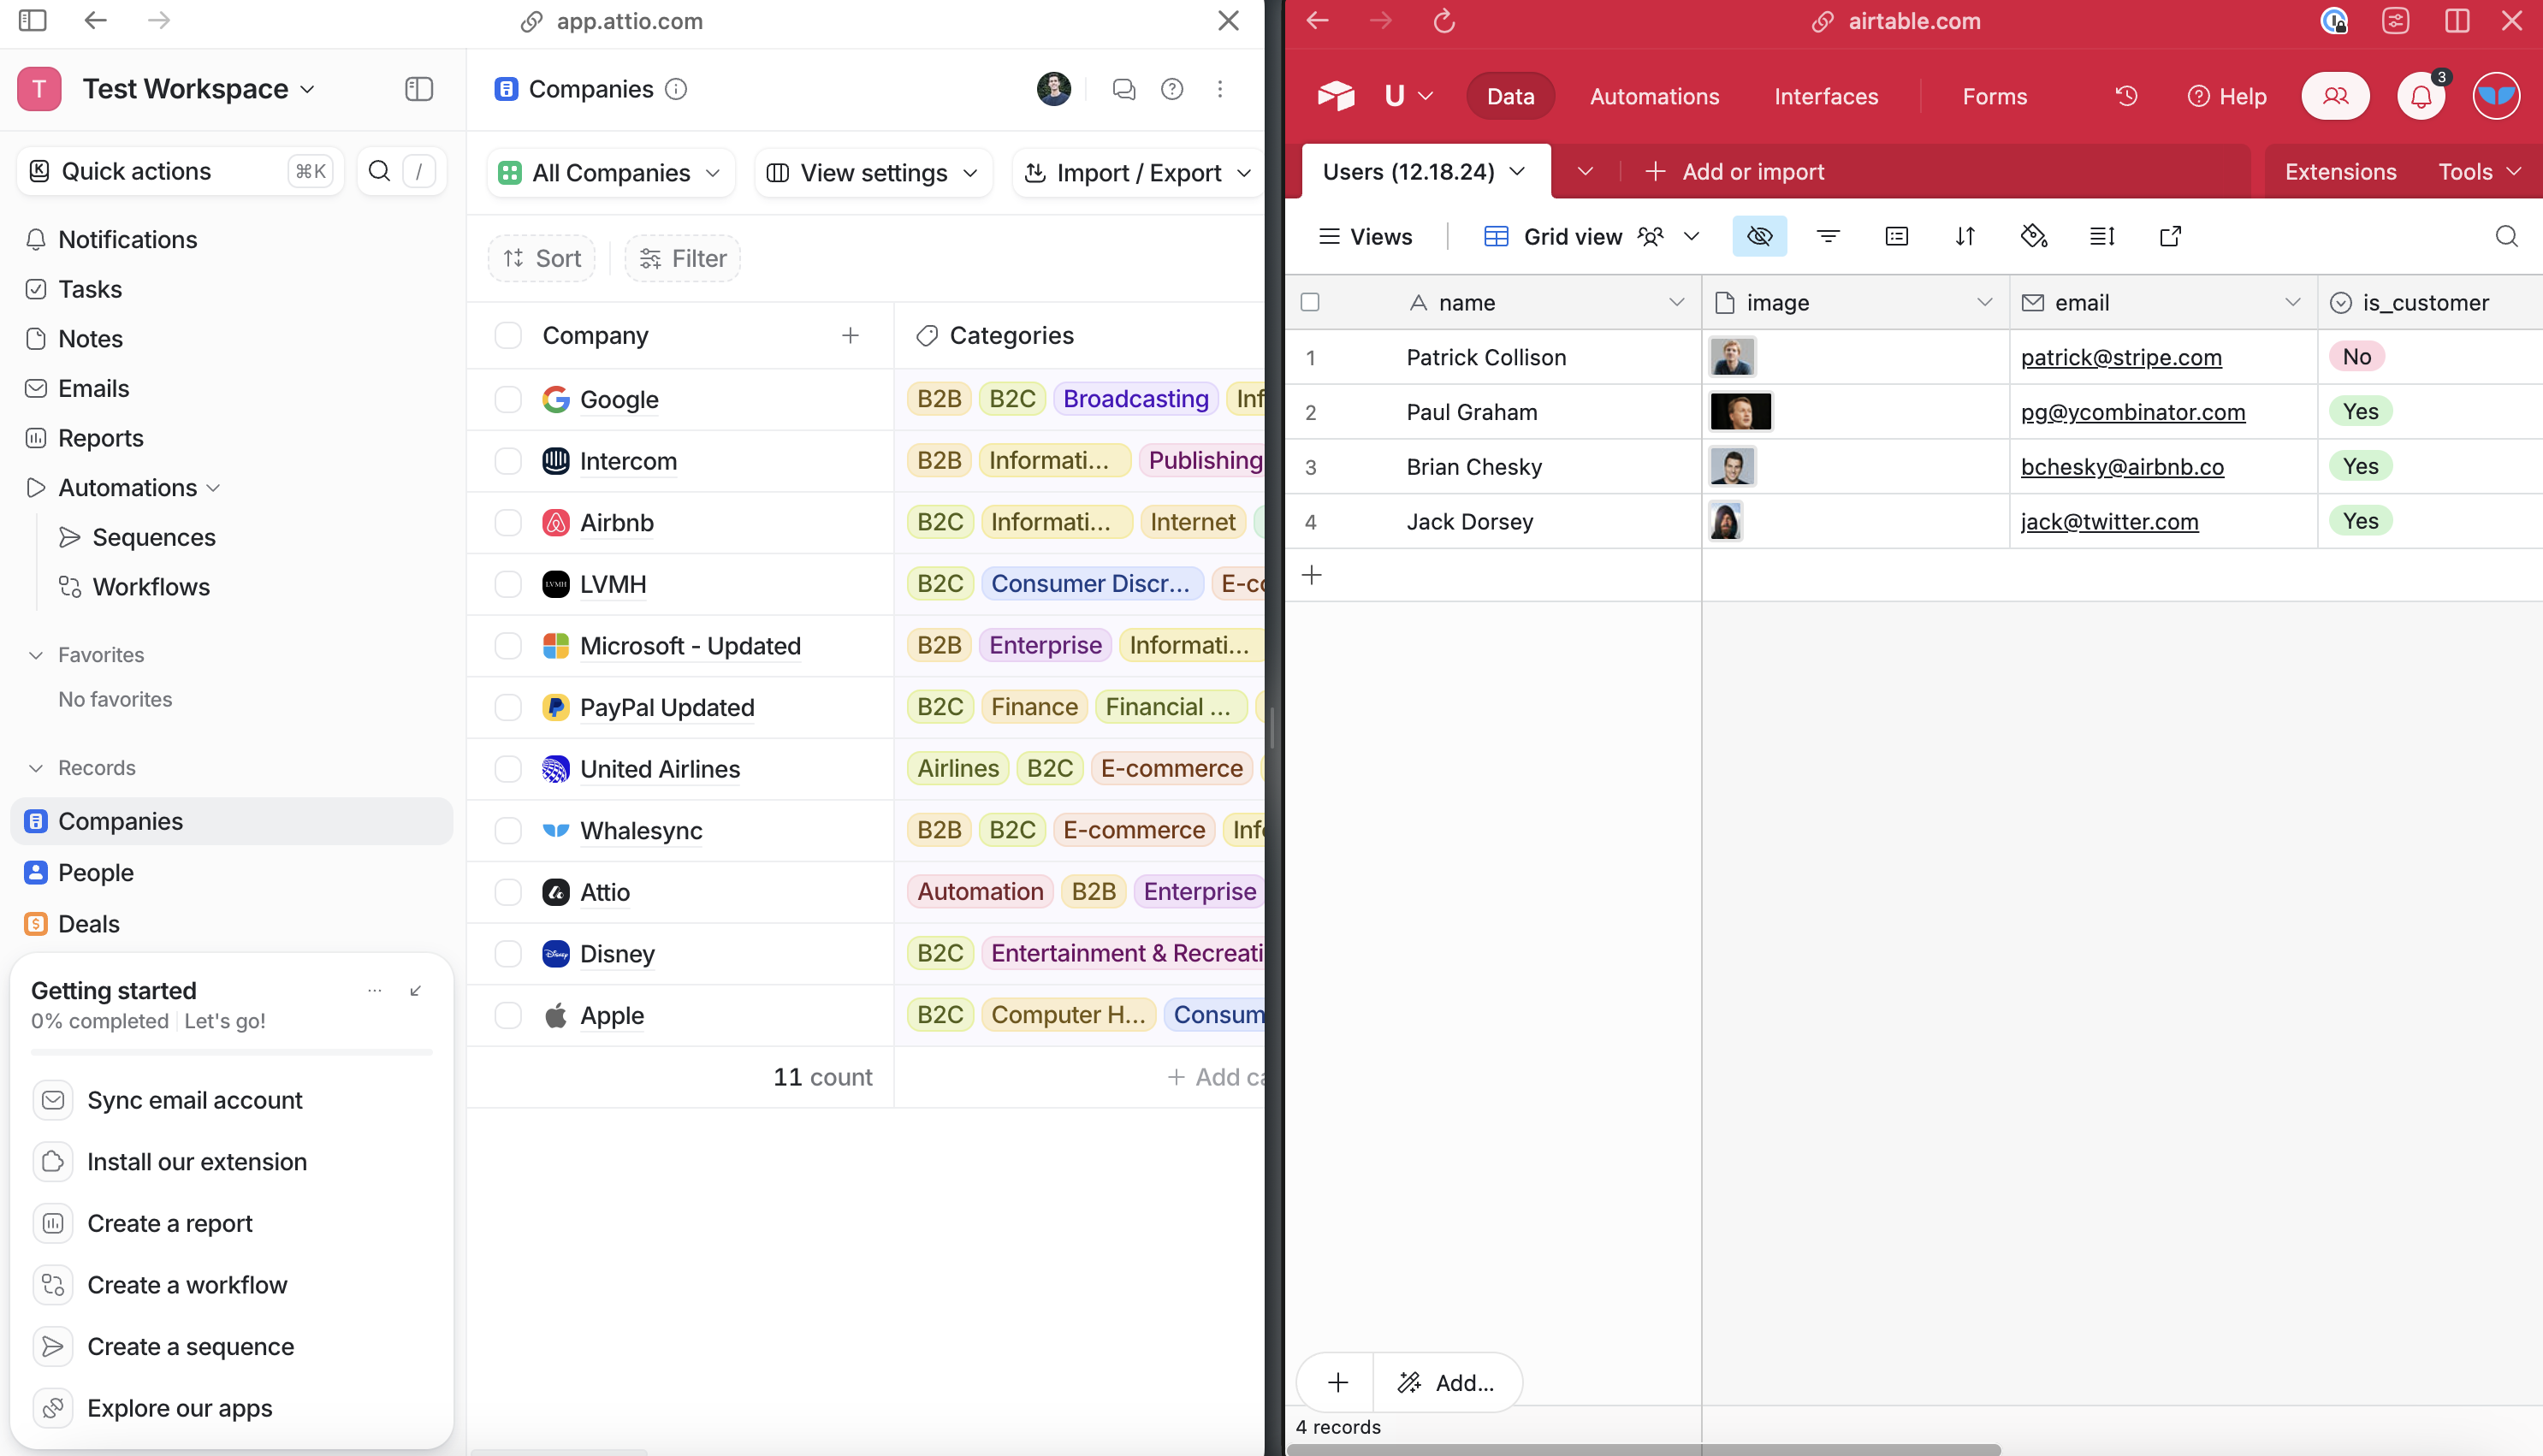Screen dimensions: 2543x1456
Task: Check the Disney row checkbox
Action: (508, 954)
